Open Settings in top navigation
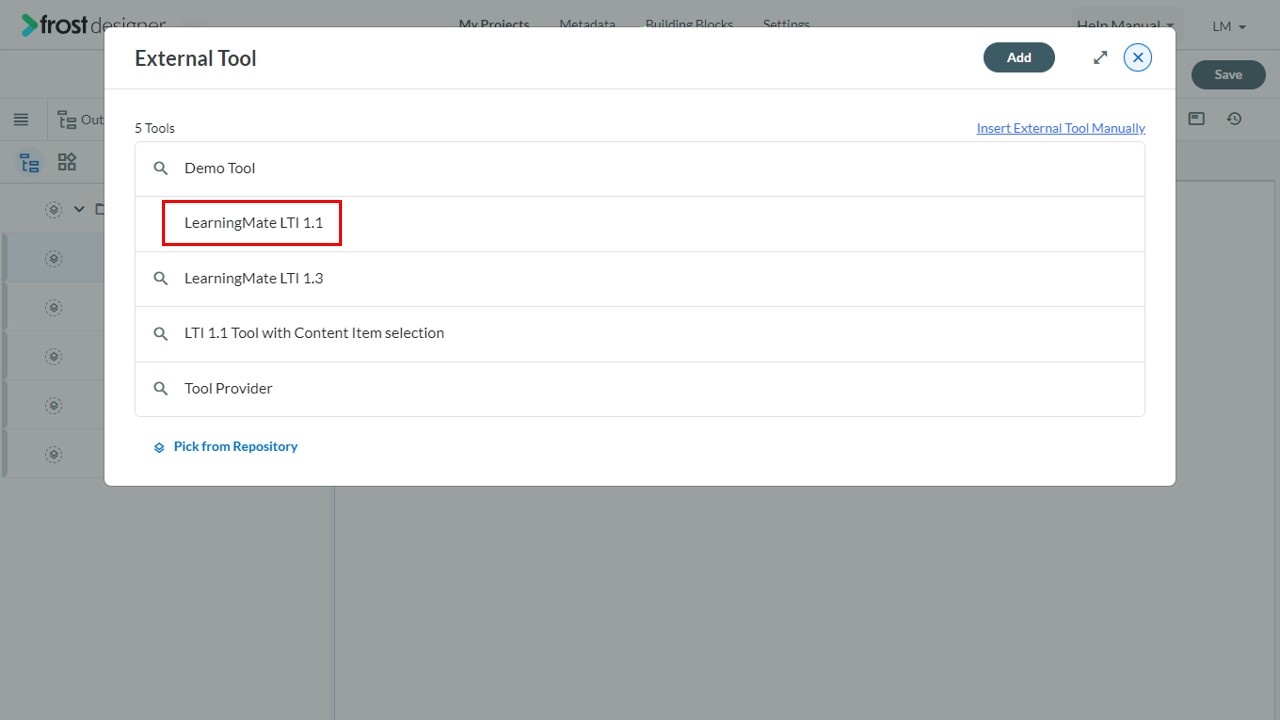The image size is (1280, 720). pyautogui.click(x=786, y=24)
